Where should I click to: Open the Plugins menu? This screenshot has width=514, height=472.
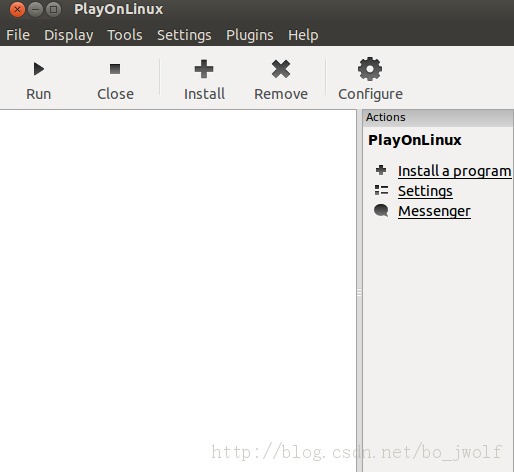250,35
